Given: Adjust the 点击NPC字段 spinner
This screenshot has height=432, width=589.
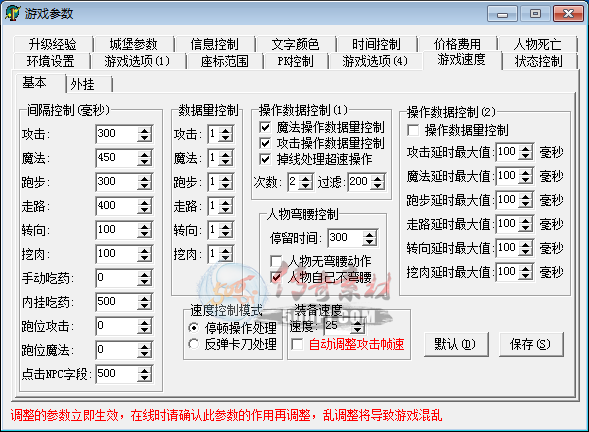Looking at the screenshot, I should (x=145, y=374).
